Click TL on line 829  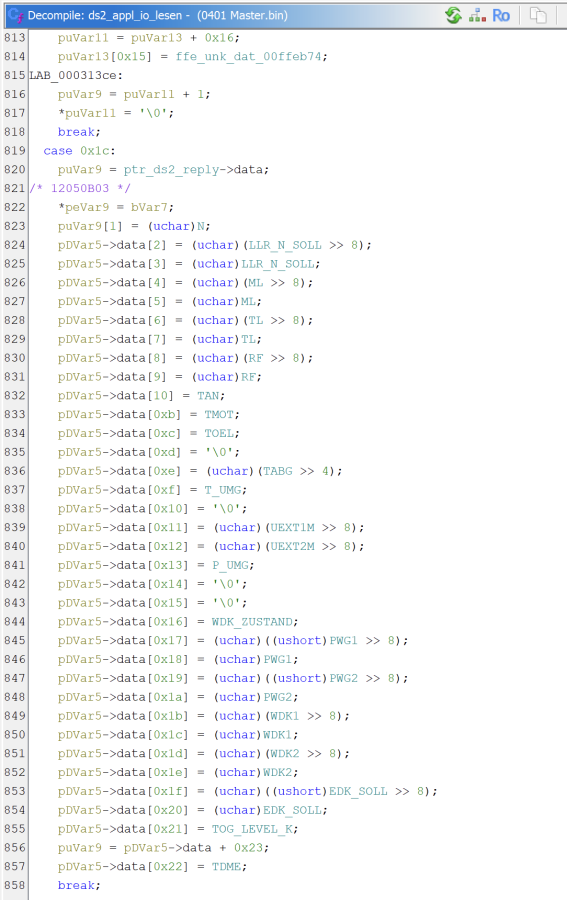(x=248, y=339)
